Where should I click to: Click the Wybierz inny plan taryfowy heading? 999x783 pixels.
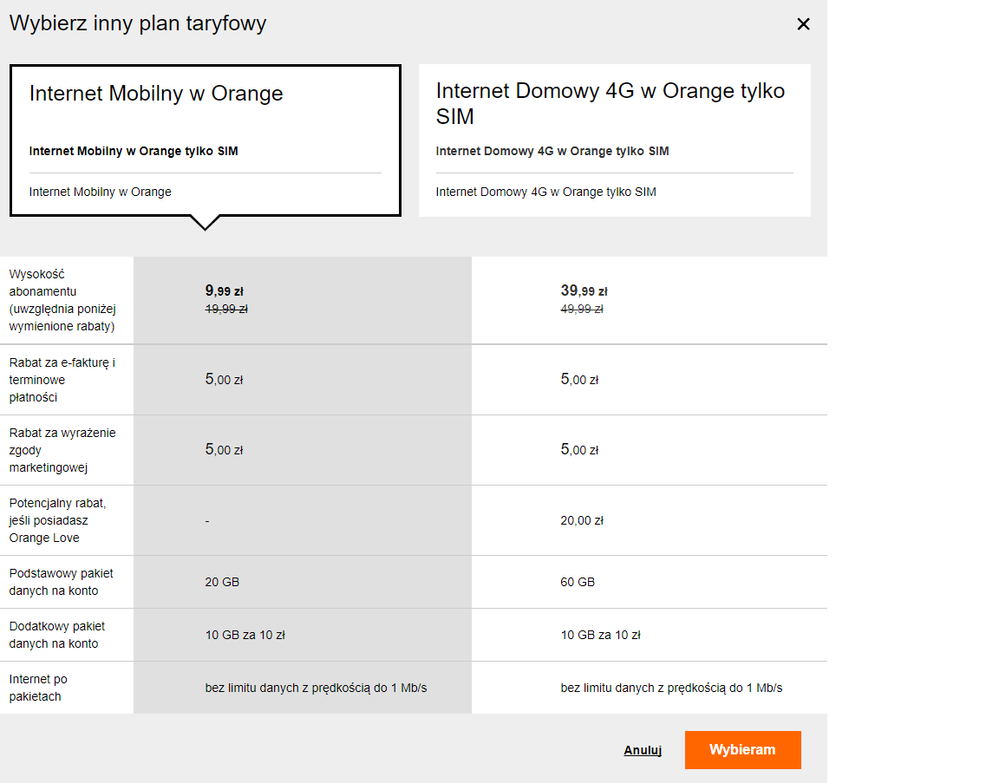(138, 23)
